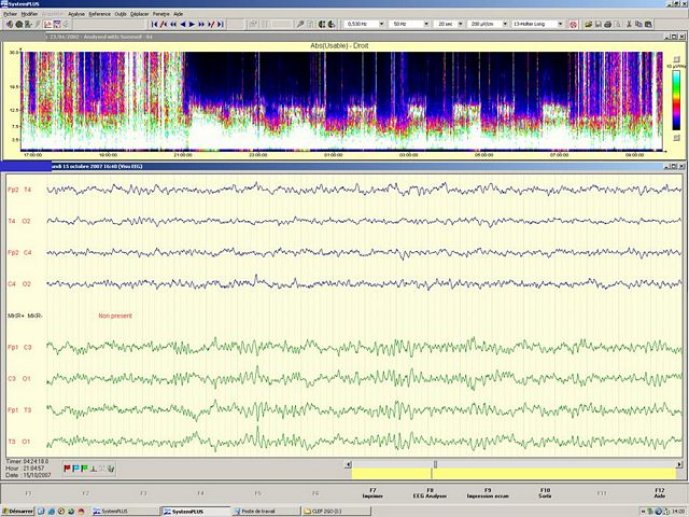Click the left arrow of the recording scrollbar
689x517 pixels.
[348, 464]
